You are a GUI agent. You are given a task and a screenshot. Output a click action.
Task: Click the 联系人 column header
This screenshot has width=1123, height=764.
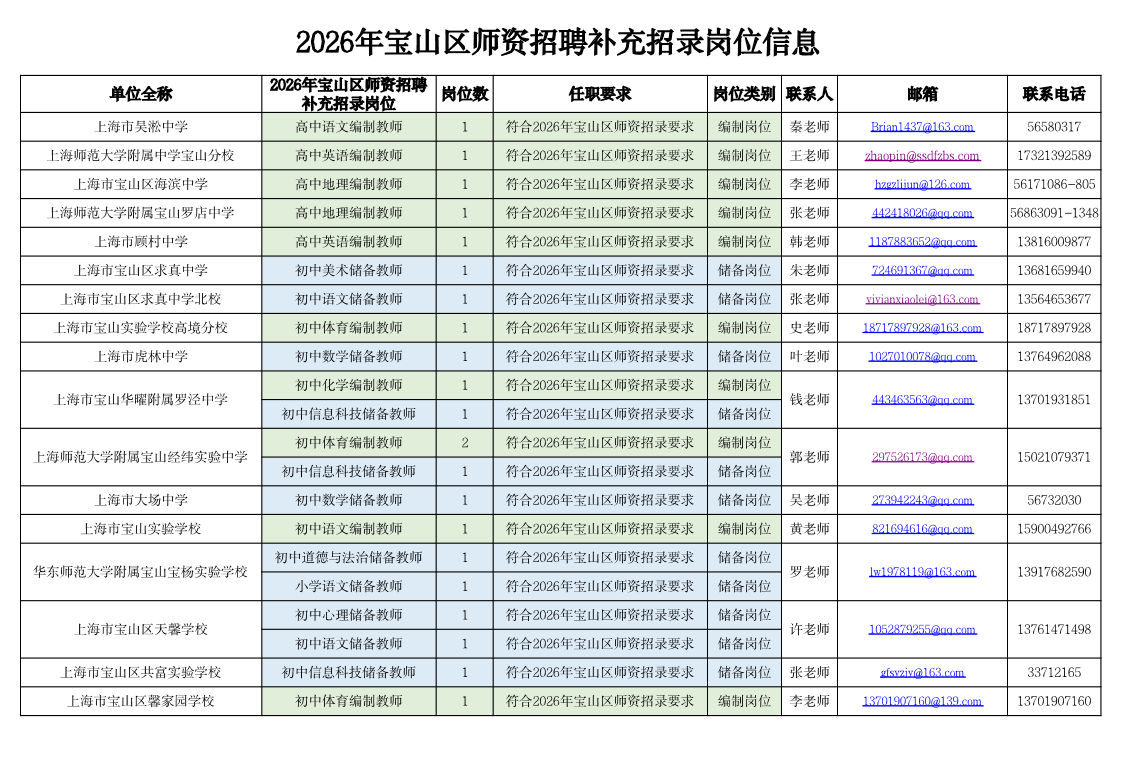(x=809, y=94)
